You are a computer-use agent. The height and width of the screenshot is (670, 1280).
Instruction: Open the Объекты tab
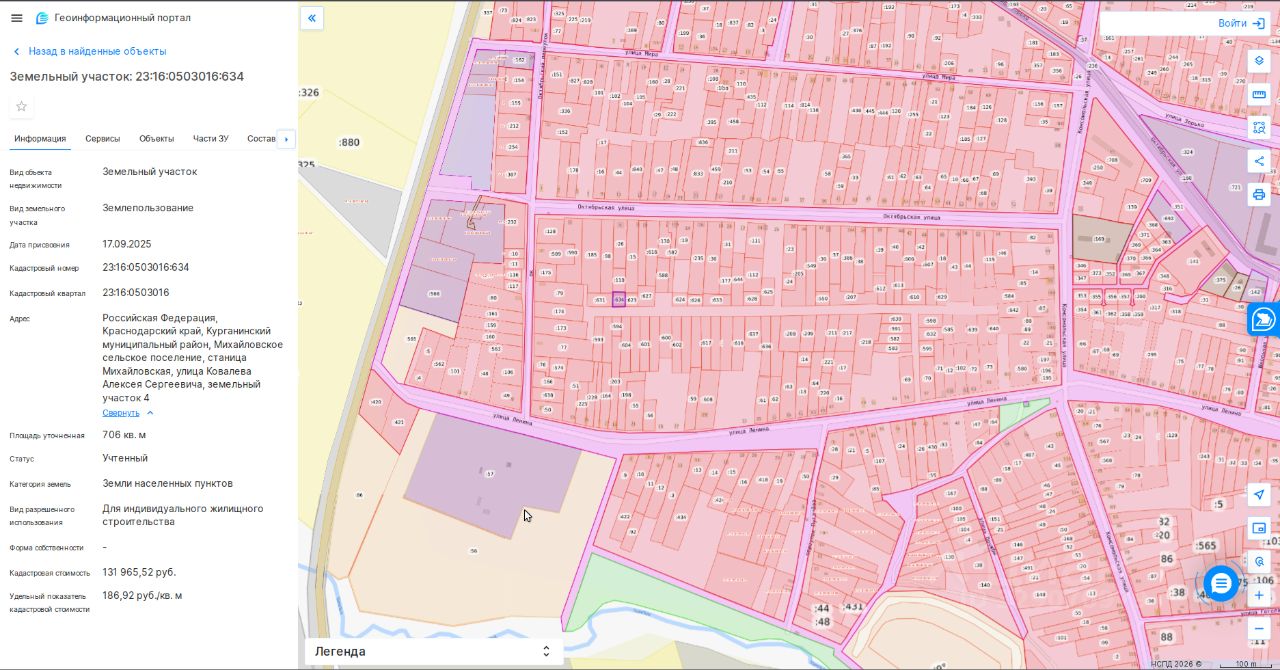pos(157,139)
